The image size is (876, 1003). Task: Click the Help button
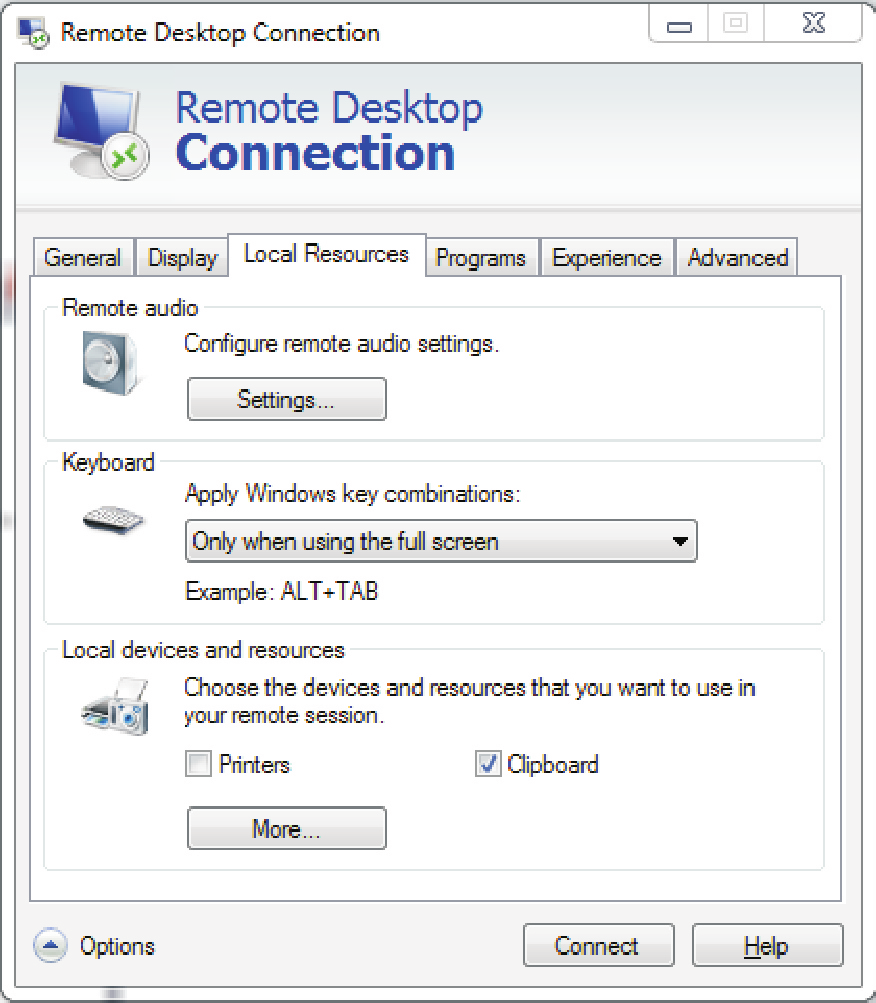pos(767,945)
